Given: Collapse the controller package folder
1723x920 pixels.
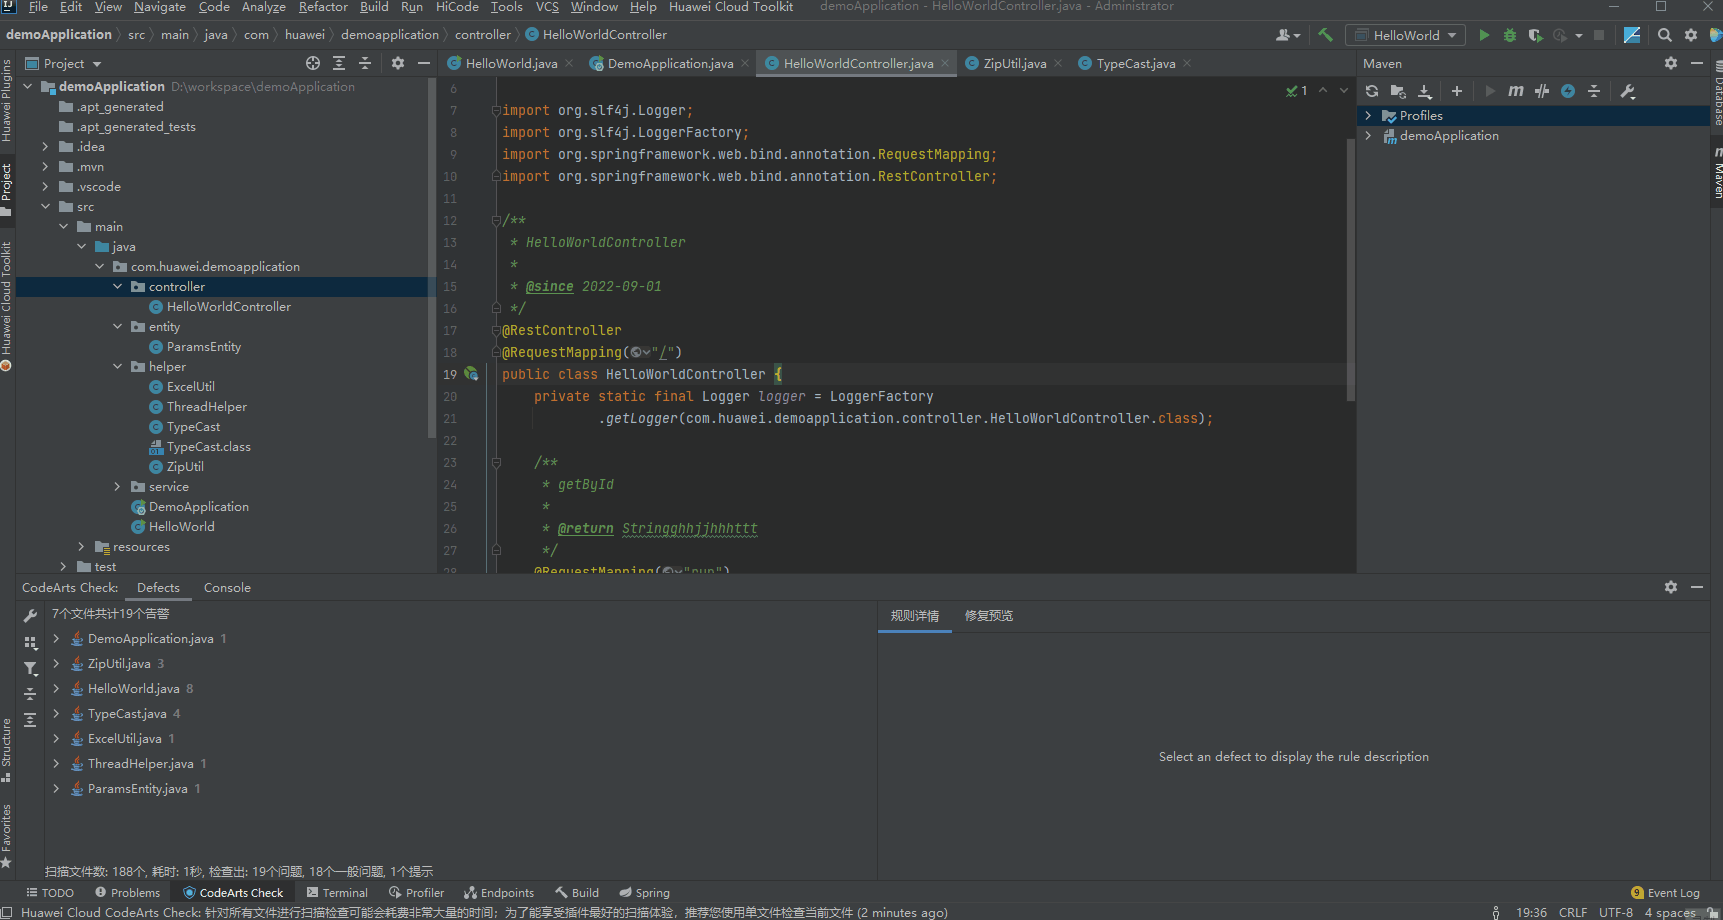Looking at the screenshot, I should click(x=118, y=287).
